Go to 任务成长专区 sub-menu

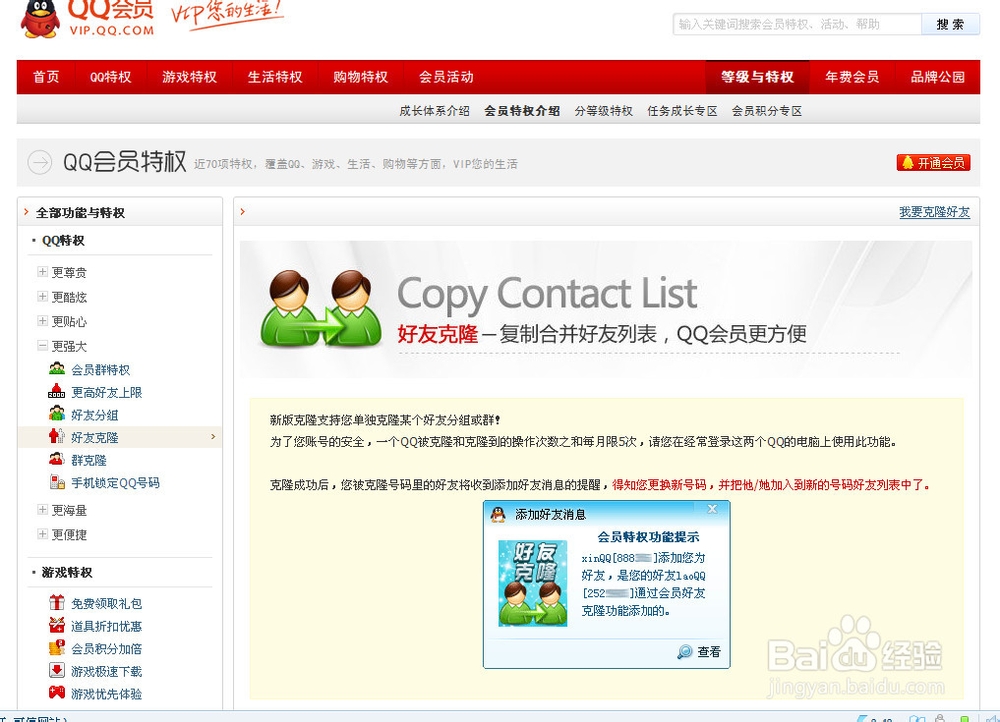[x=682, y=111]
